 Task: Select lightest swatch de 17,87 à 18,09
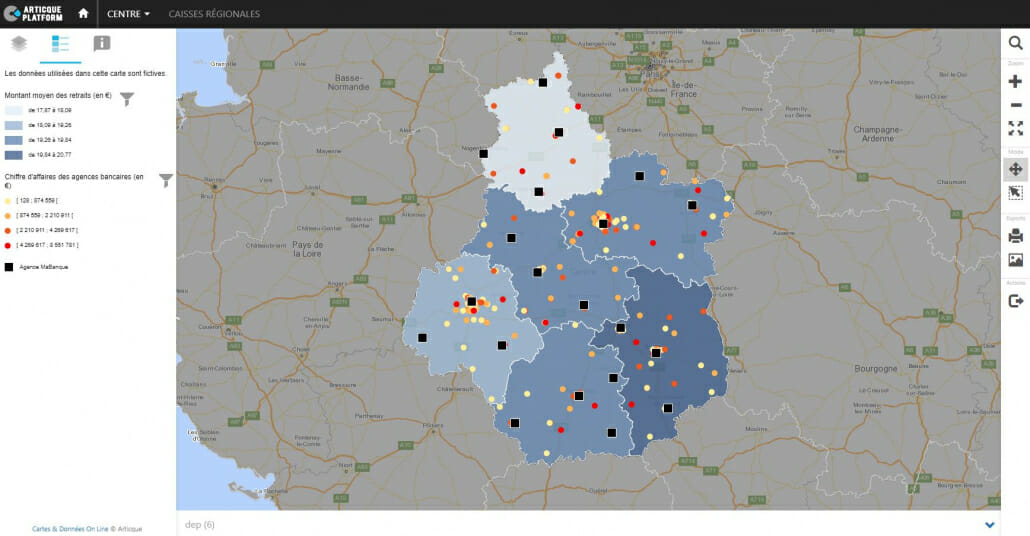(14, 110)
